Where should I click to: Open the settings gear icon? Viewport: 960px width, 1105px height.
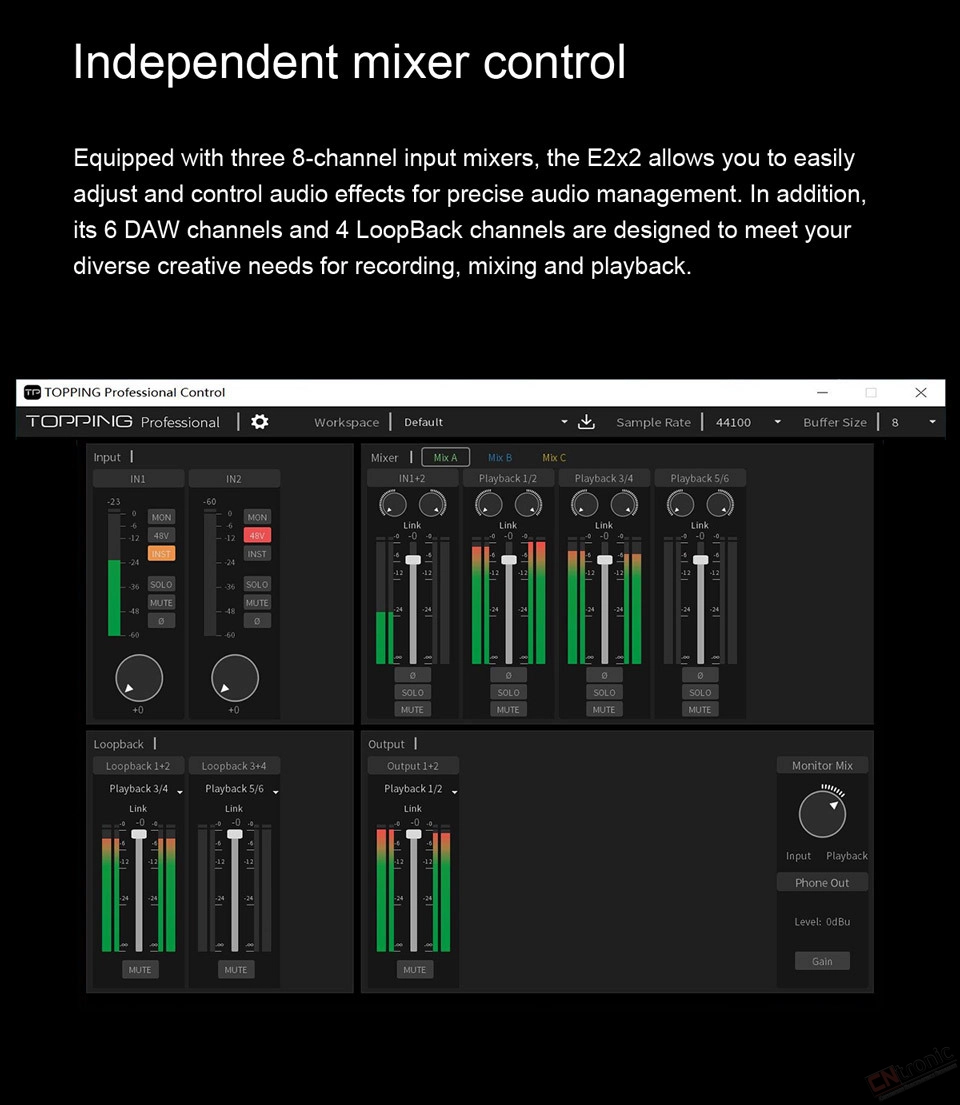pos(260,422)
